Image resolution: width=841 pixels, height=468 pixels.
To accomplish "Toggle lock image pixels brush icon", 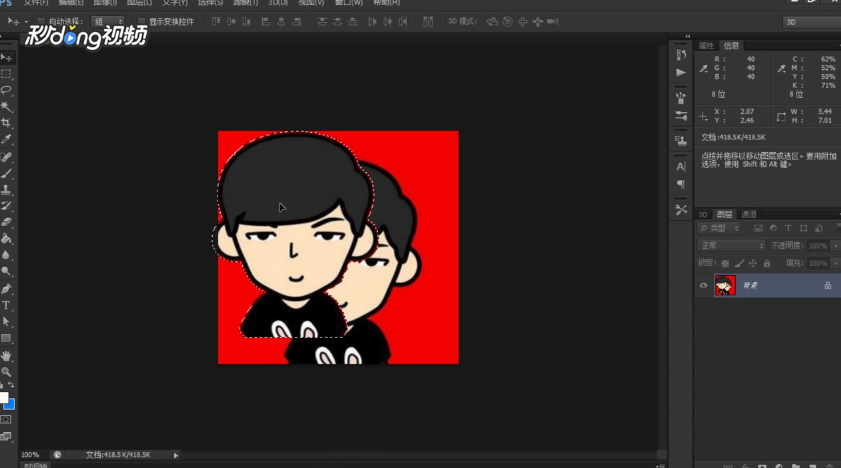I will [739, 263].
